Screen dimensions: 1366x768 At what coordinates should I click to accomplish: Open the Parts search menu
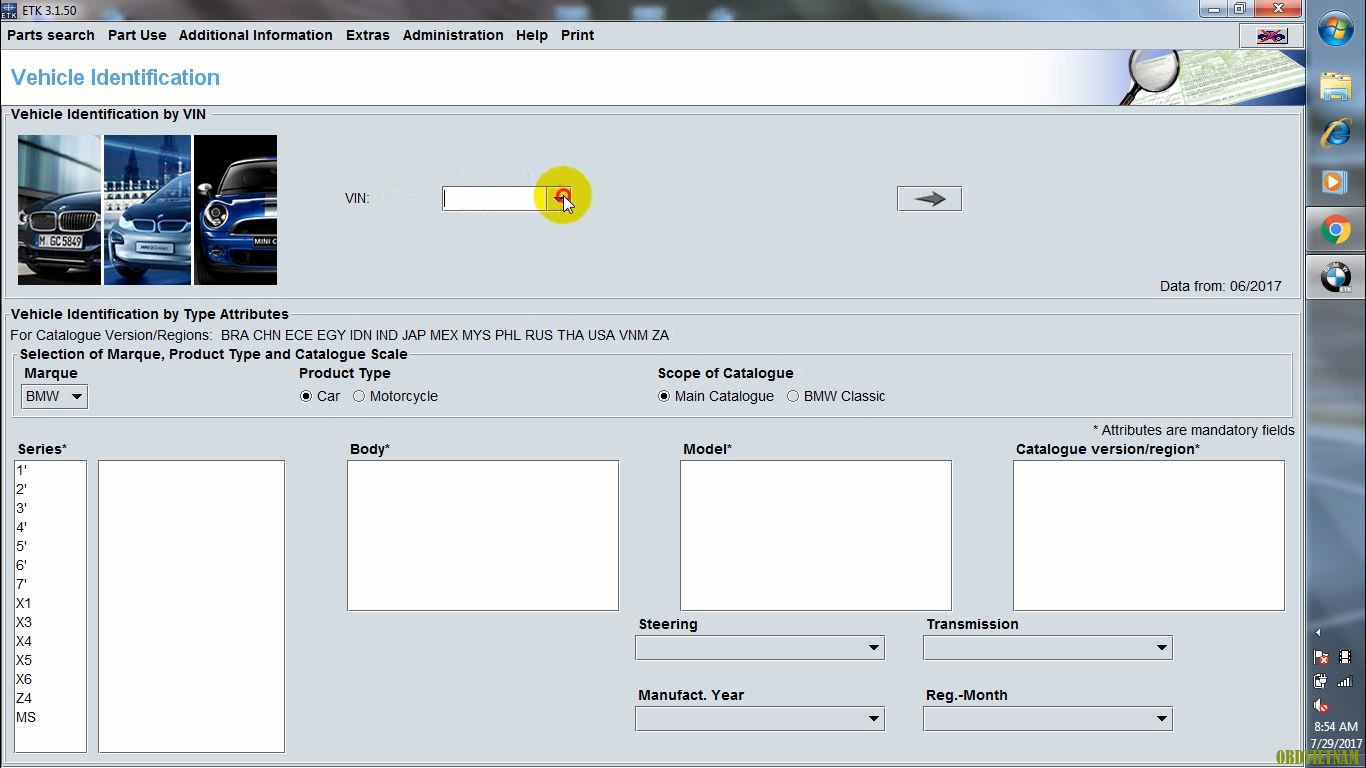click(x=51, y=35)
